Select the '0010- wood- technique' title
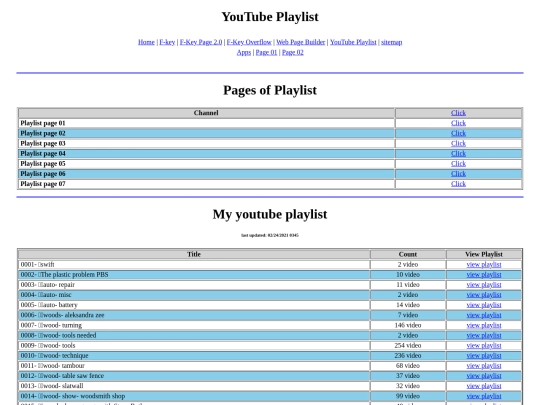 click(194, 356)
